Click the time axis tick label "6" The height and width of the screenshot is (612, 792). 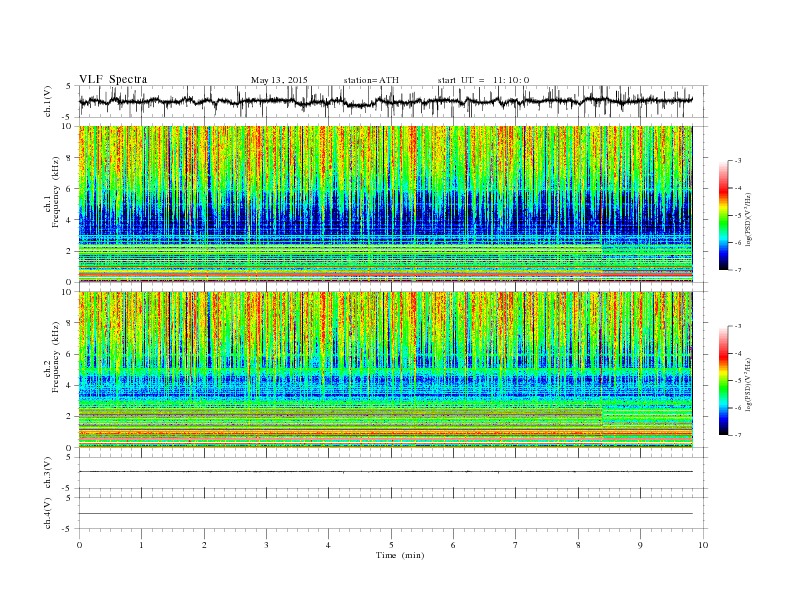454,545
